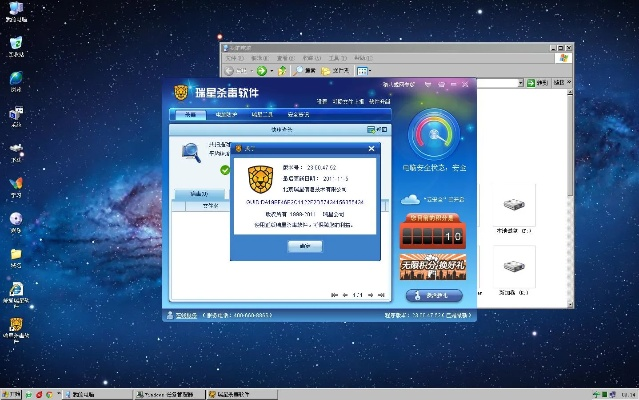Screen dimensions: 639x400
Task: Go to next page in Rising list pager
Action: [370, 295]
